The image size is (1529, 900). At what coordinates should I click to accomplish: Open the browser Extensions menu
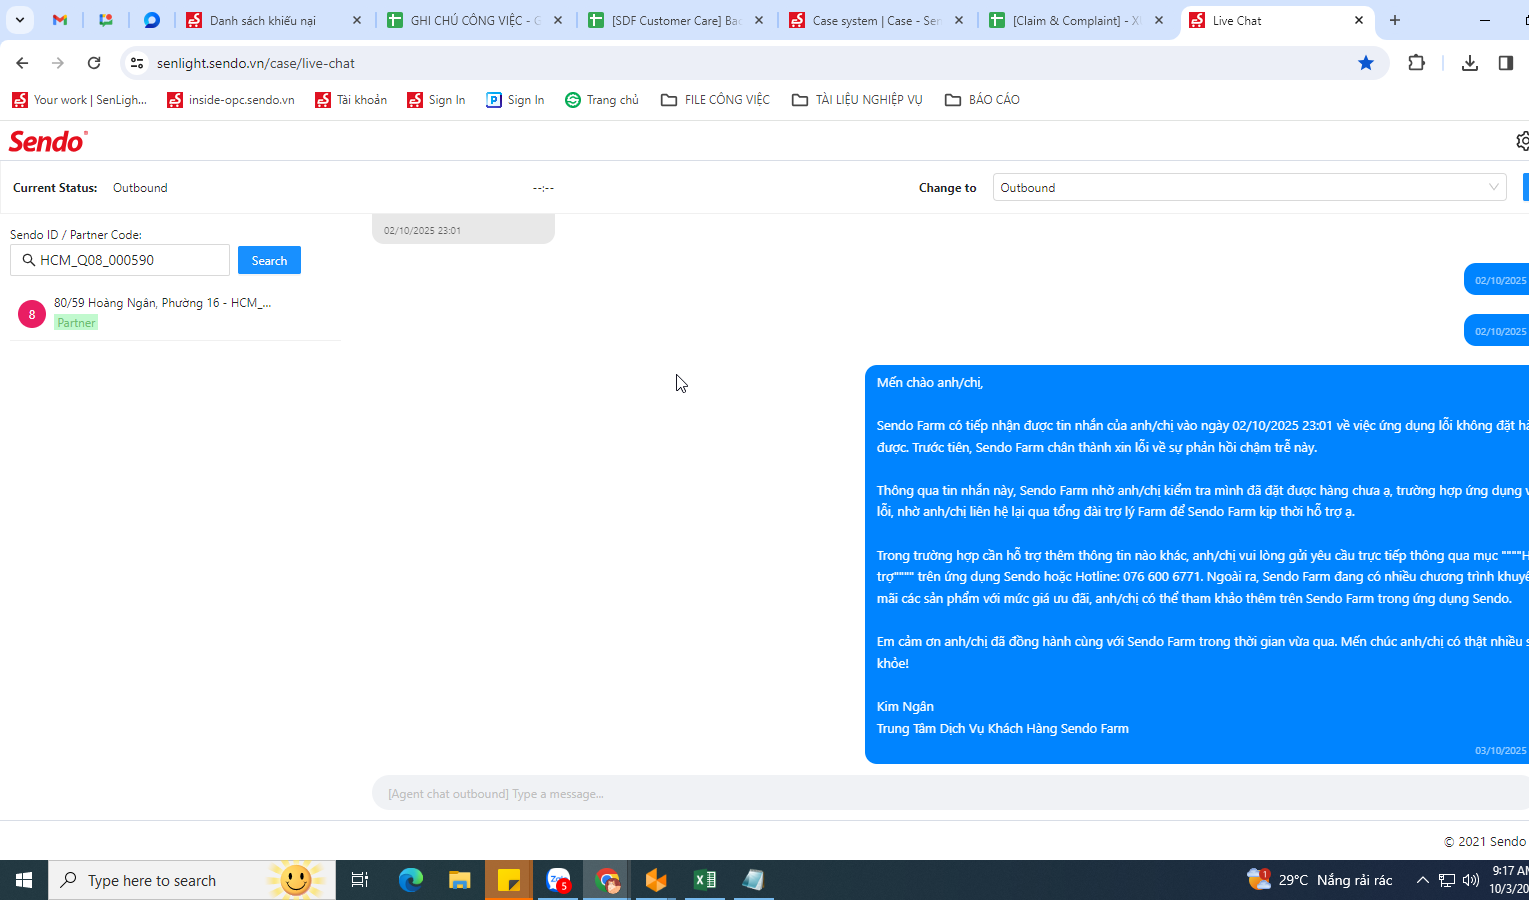(x=1417, y=63)
